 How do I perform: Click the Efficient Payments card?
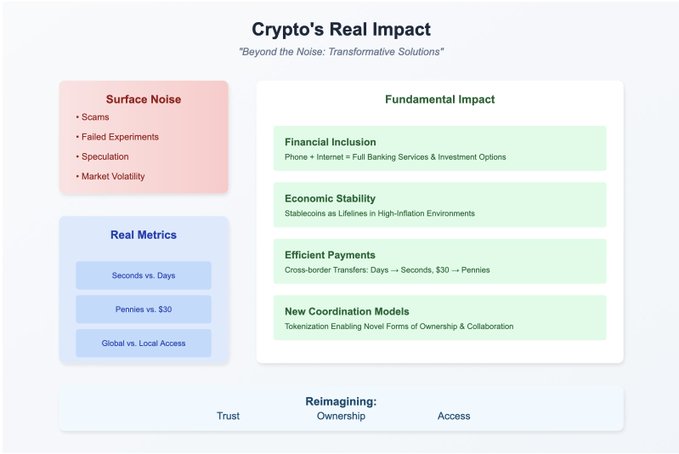tap(440, 261)
